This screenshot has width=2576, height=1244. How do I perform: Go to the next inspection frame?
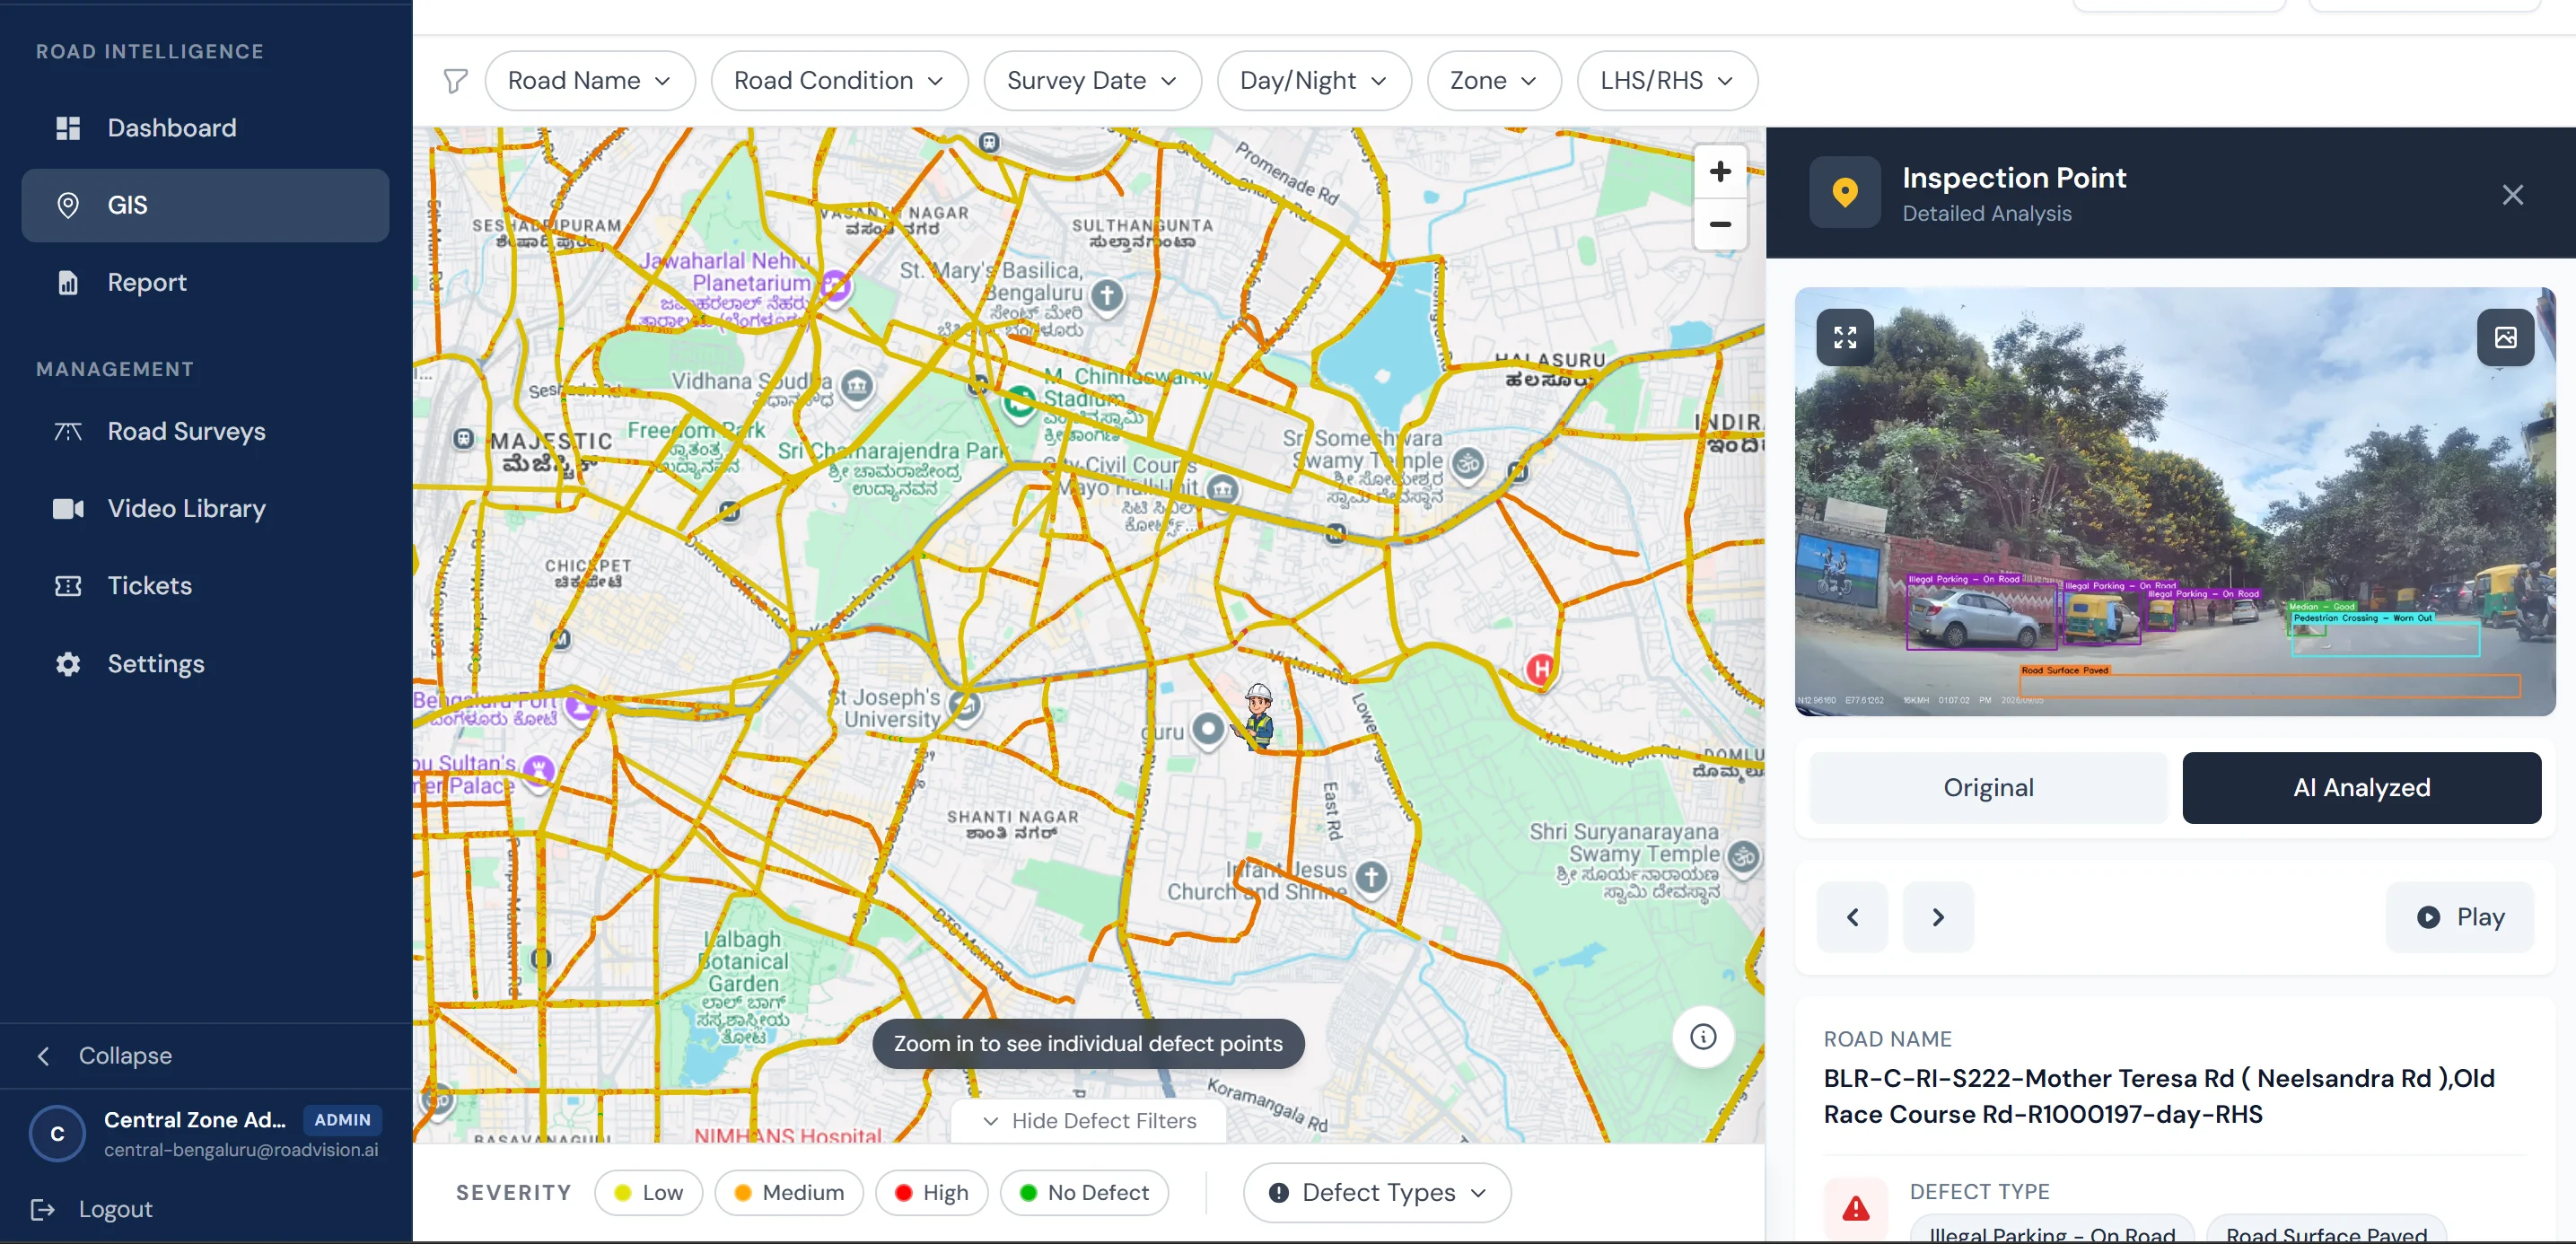[1938, 917]
